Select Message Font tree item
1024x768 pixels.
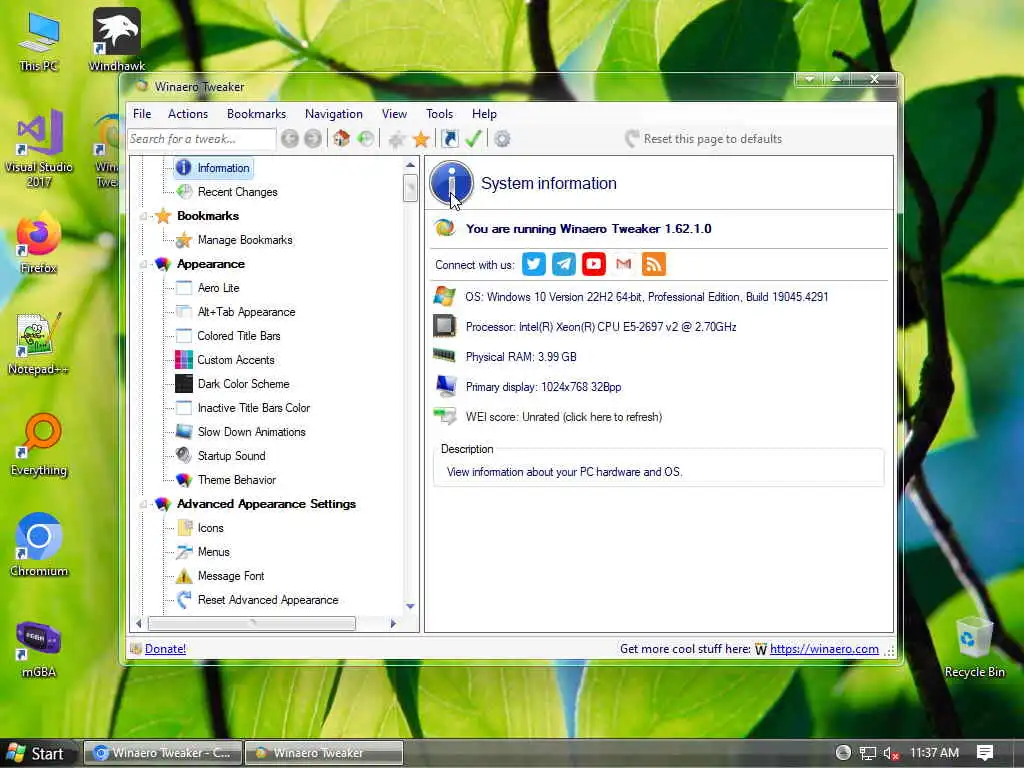[231, 576]
